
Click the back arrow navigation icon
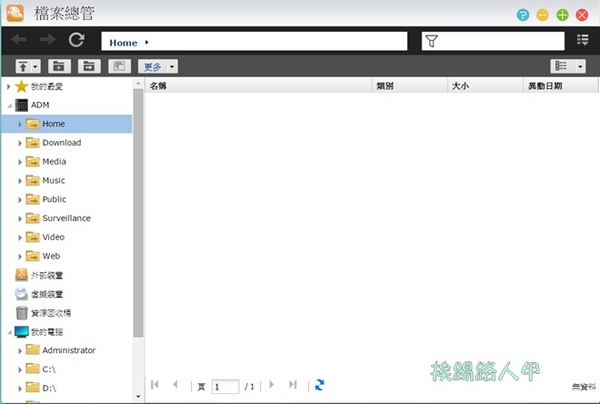click(x=19, y=41)
